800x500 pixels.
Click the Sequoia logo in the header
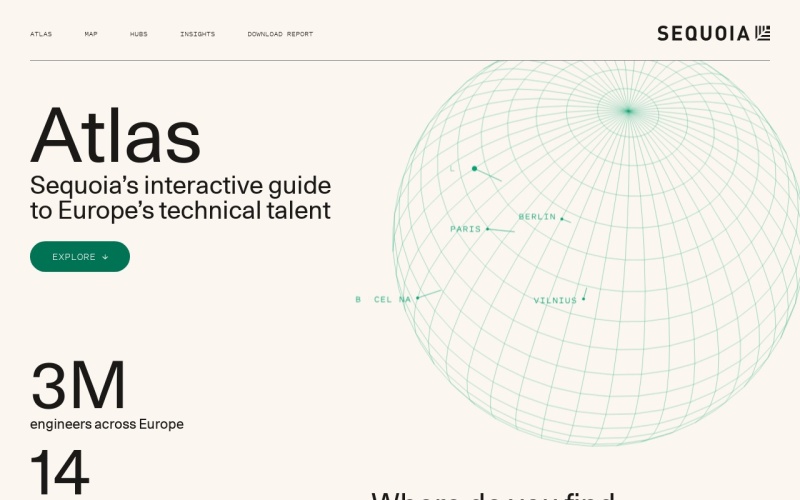(x=713, y=33)
